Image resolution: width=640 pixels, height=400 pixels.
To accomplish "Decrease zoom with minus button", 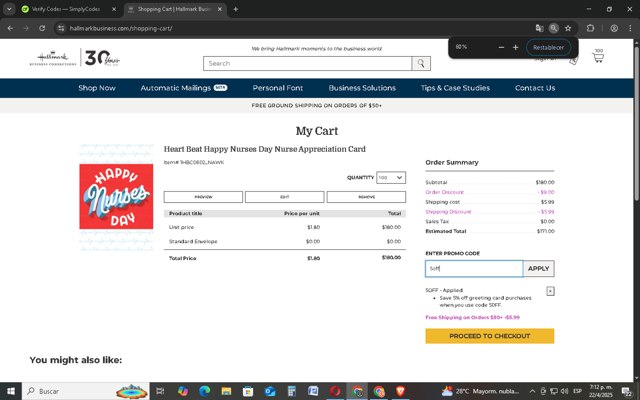I will [x=501, y=47].
